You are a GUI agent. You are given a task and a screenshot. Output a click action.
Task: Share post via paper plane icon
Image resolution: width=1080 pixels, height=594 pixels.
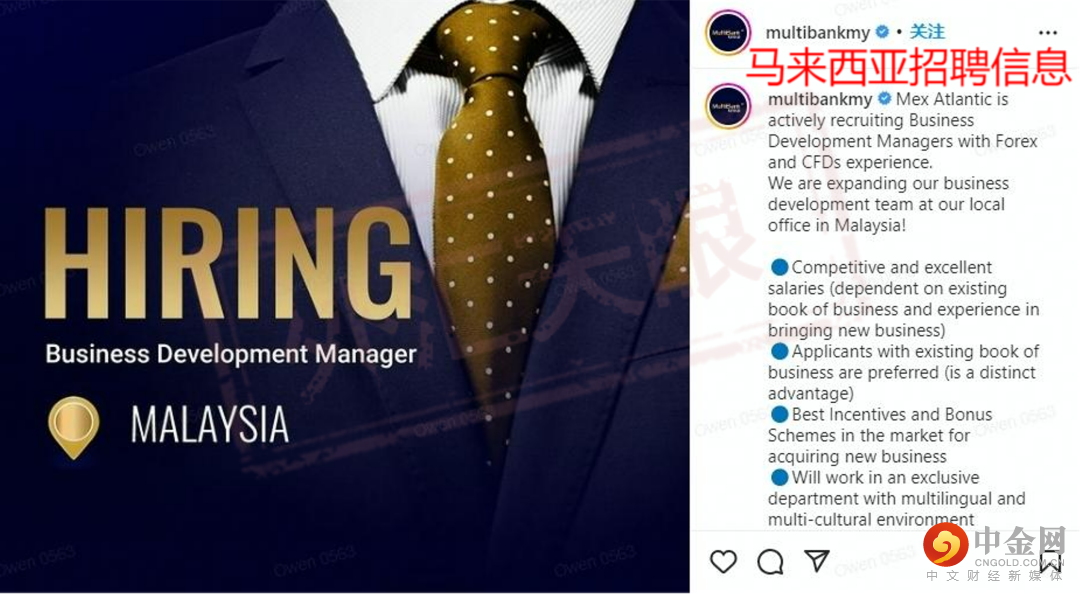(817, 561)
